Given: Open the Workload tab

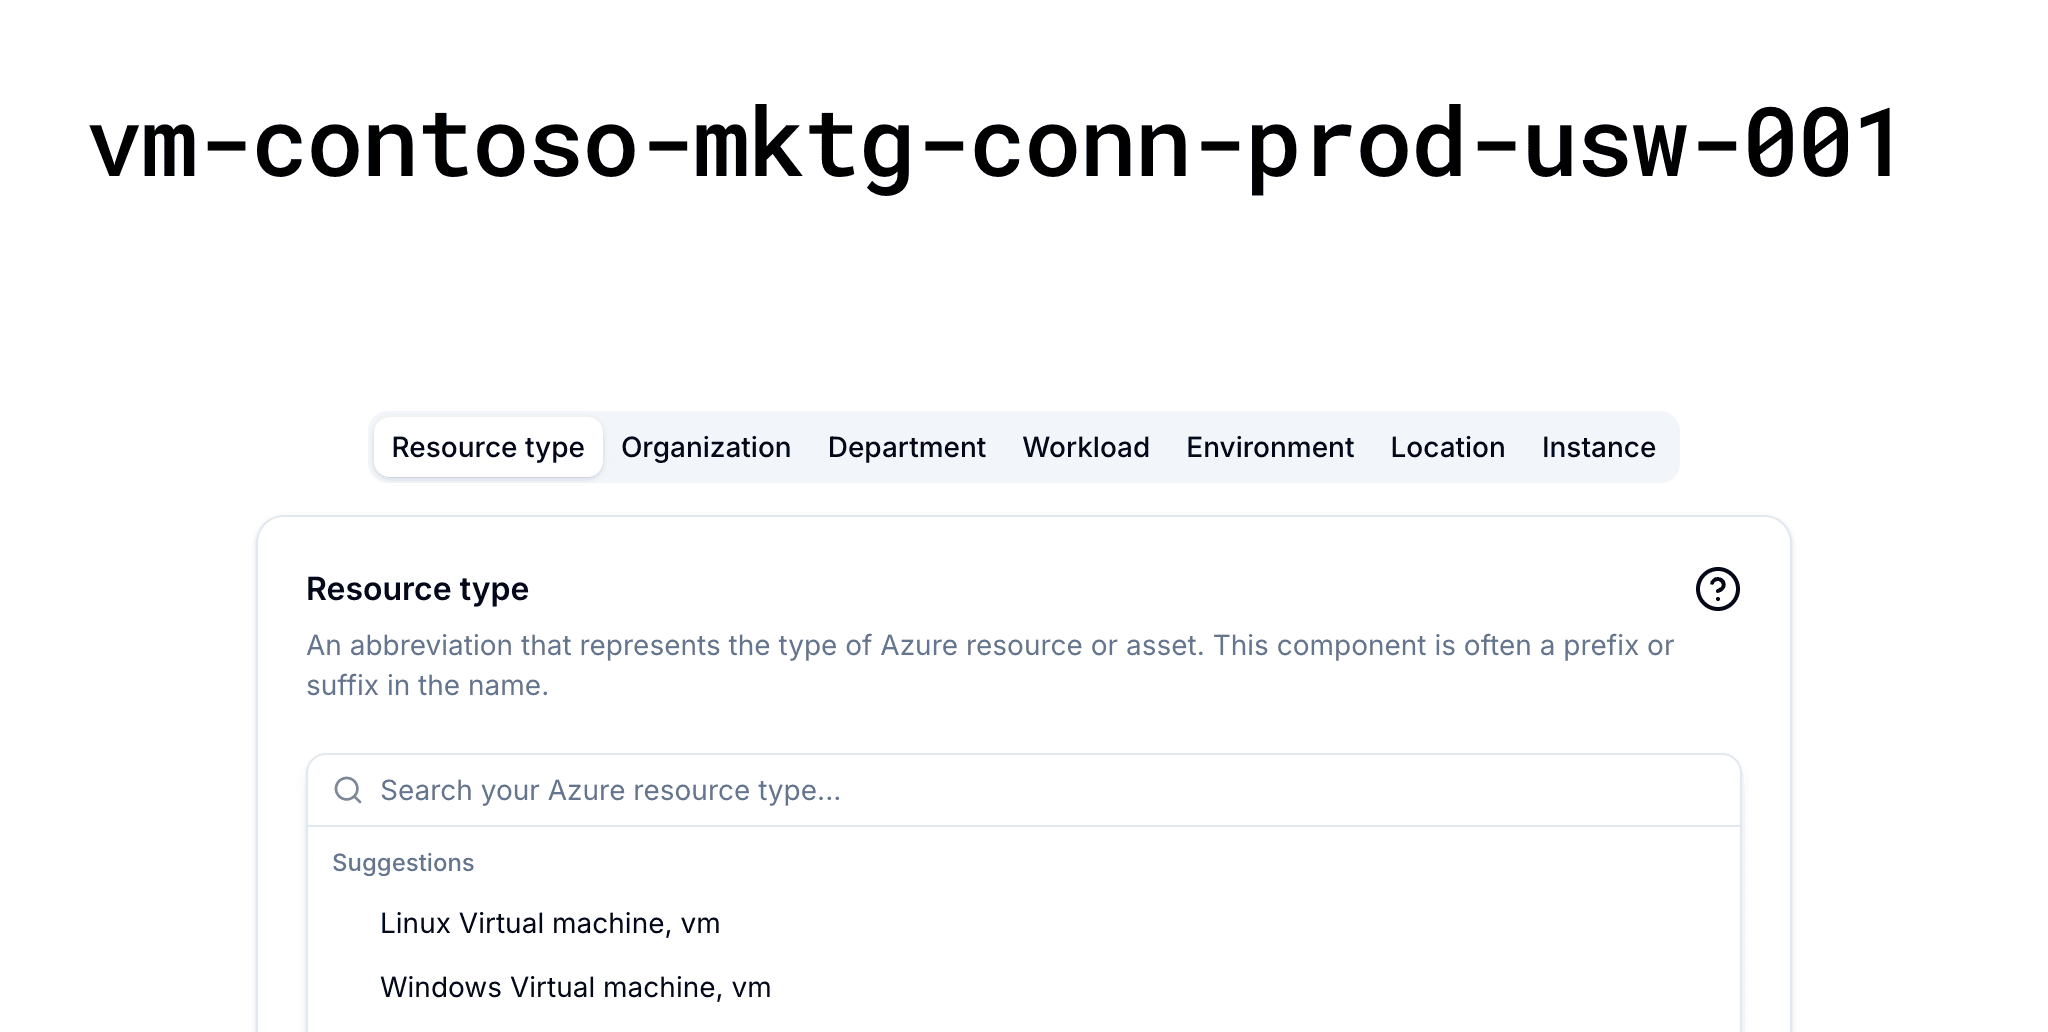Looking at the screenshot, I should click(x=1085, y=447).
